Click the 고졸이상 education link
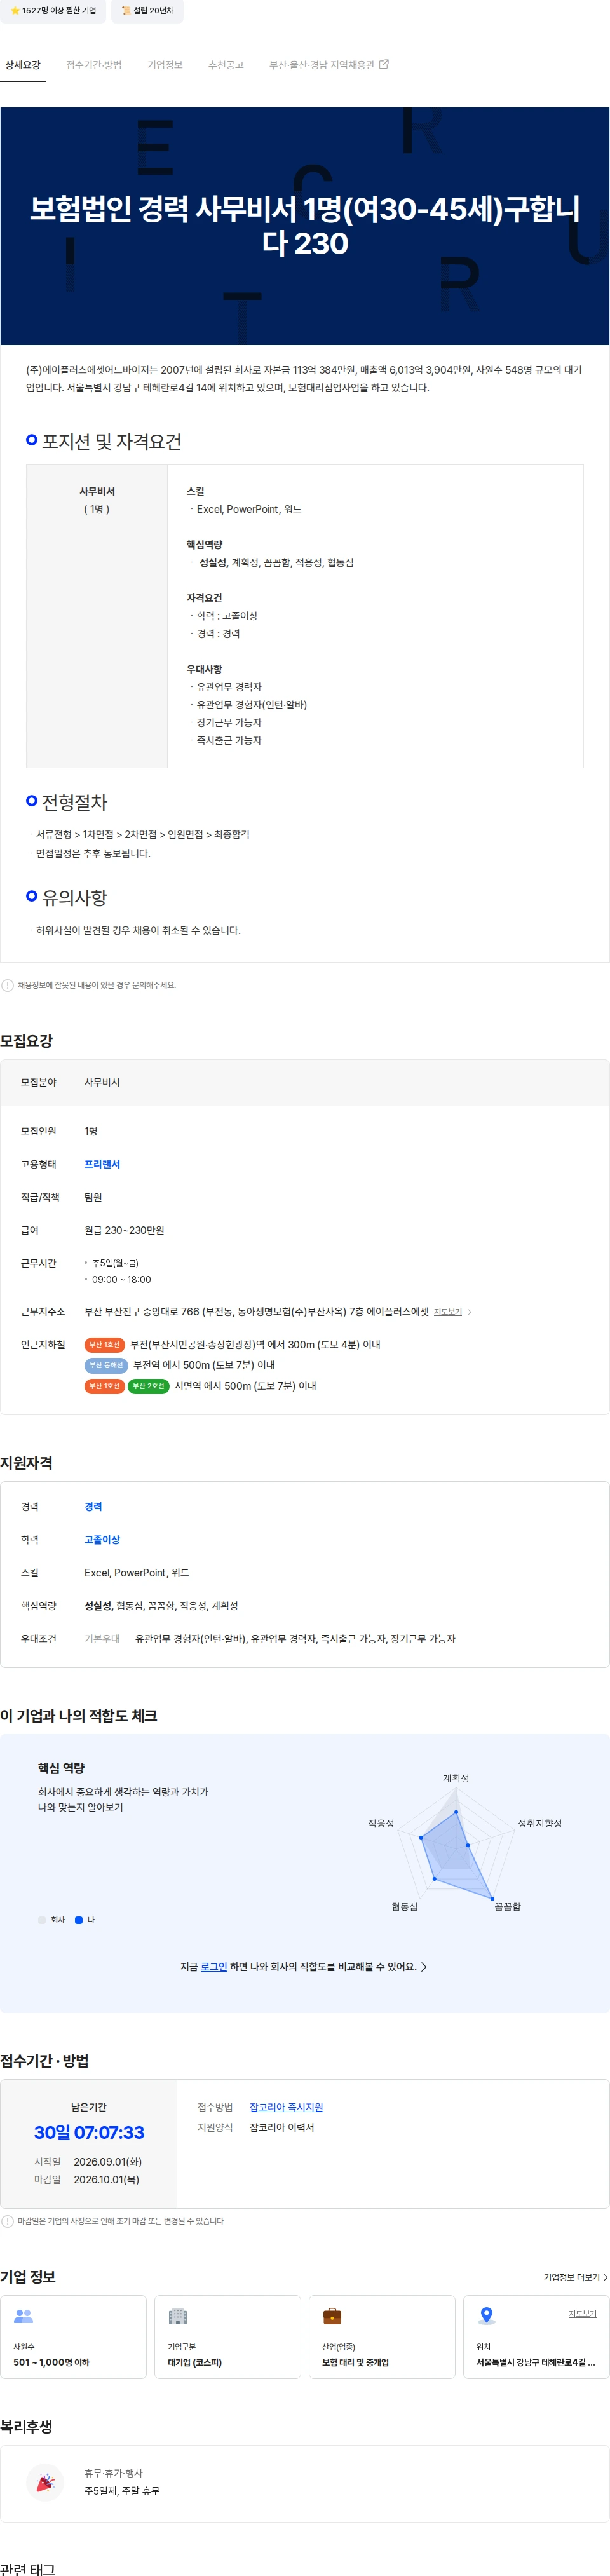 click(x=102, y=1539)
